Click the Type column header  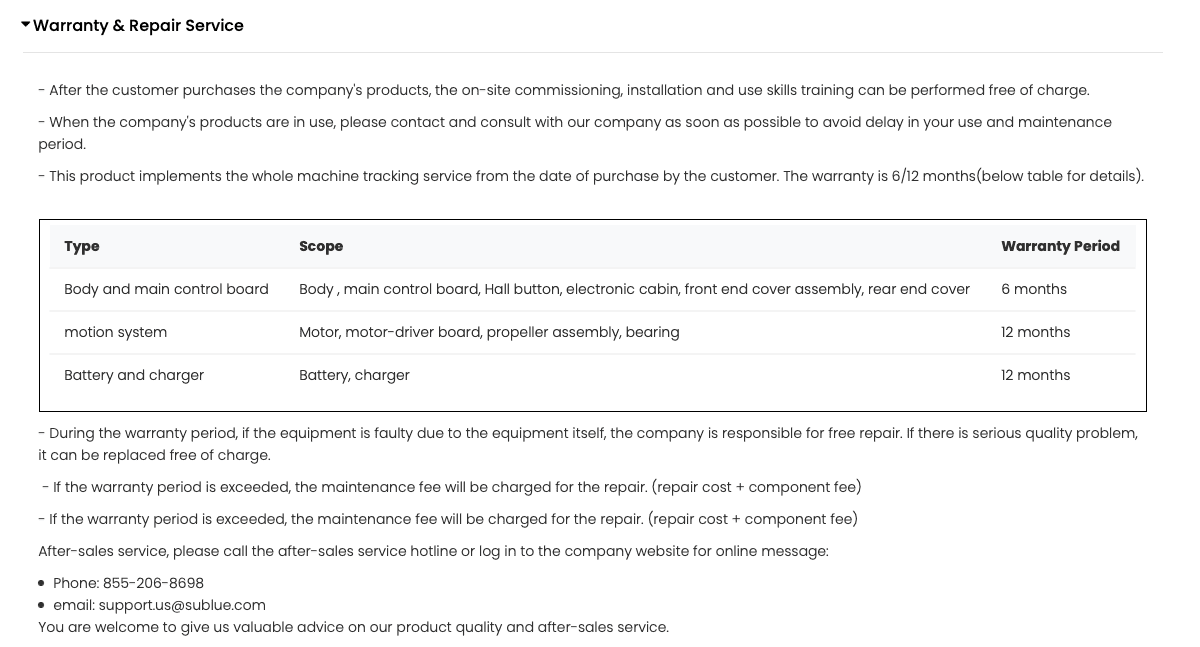tap(82, 246)
